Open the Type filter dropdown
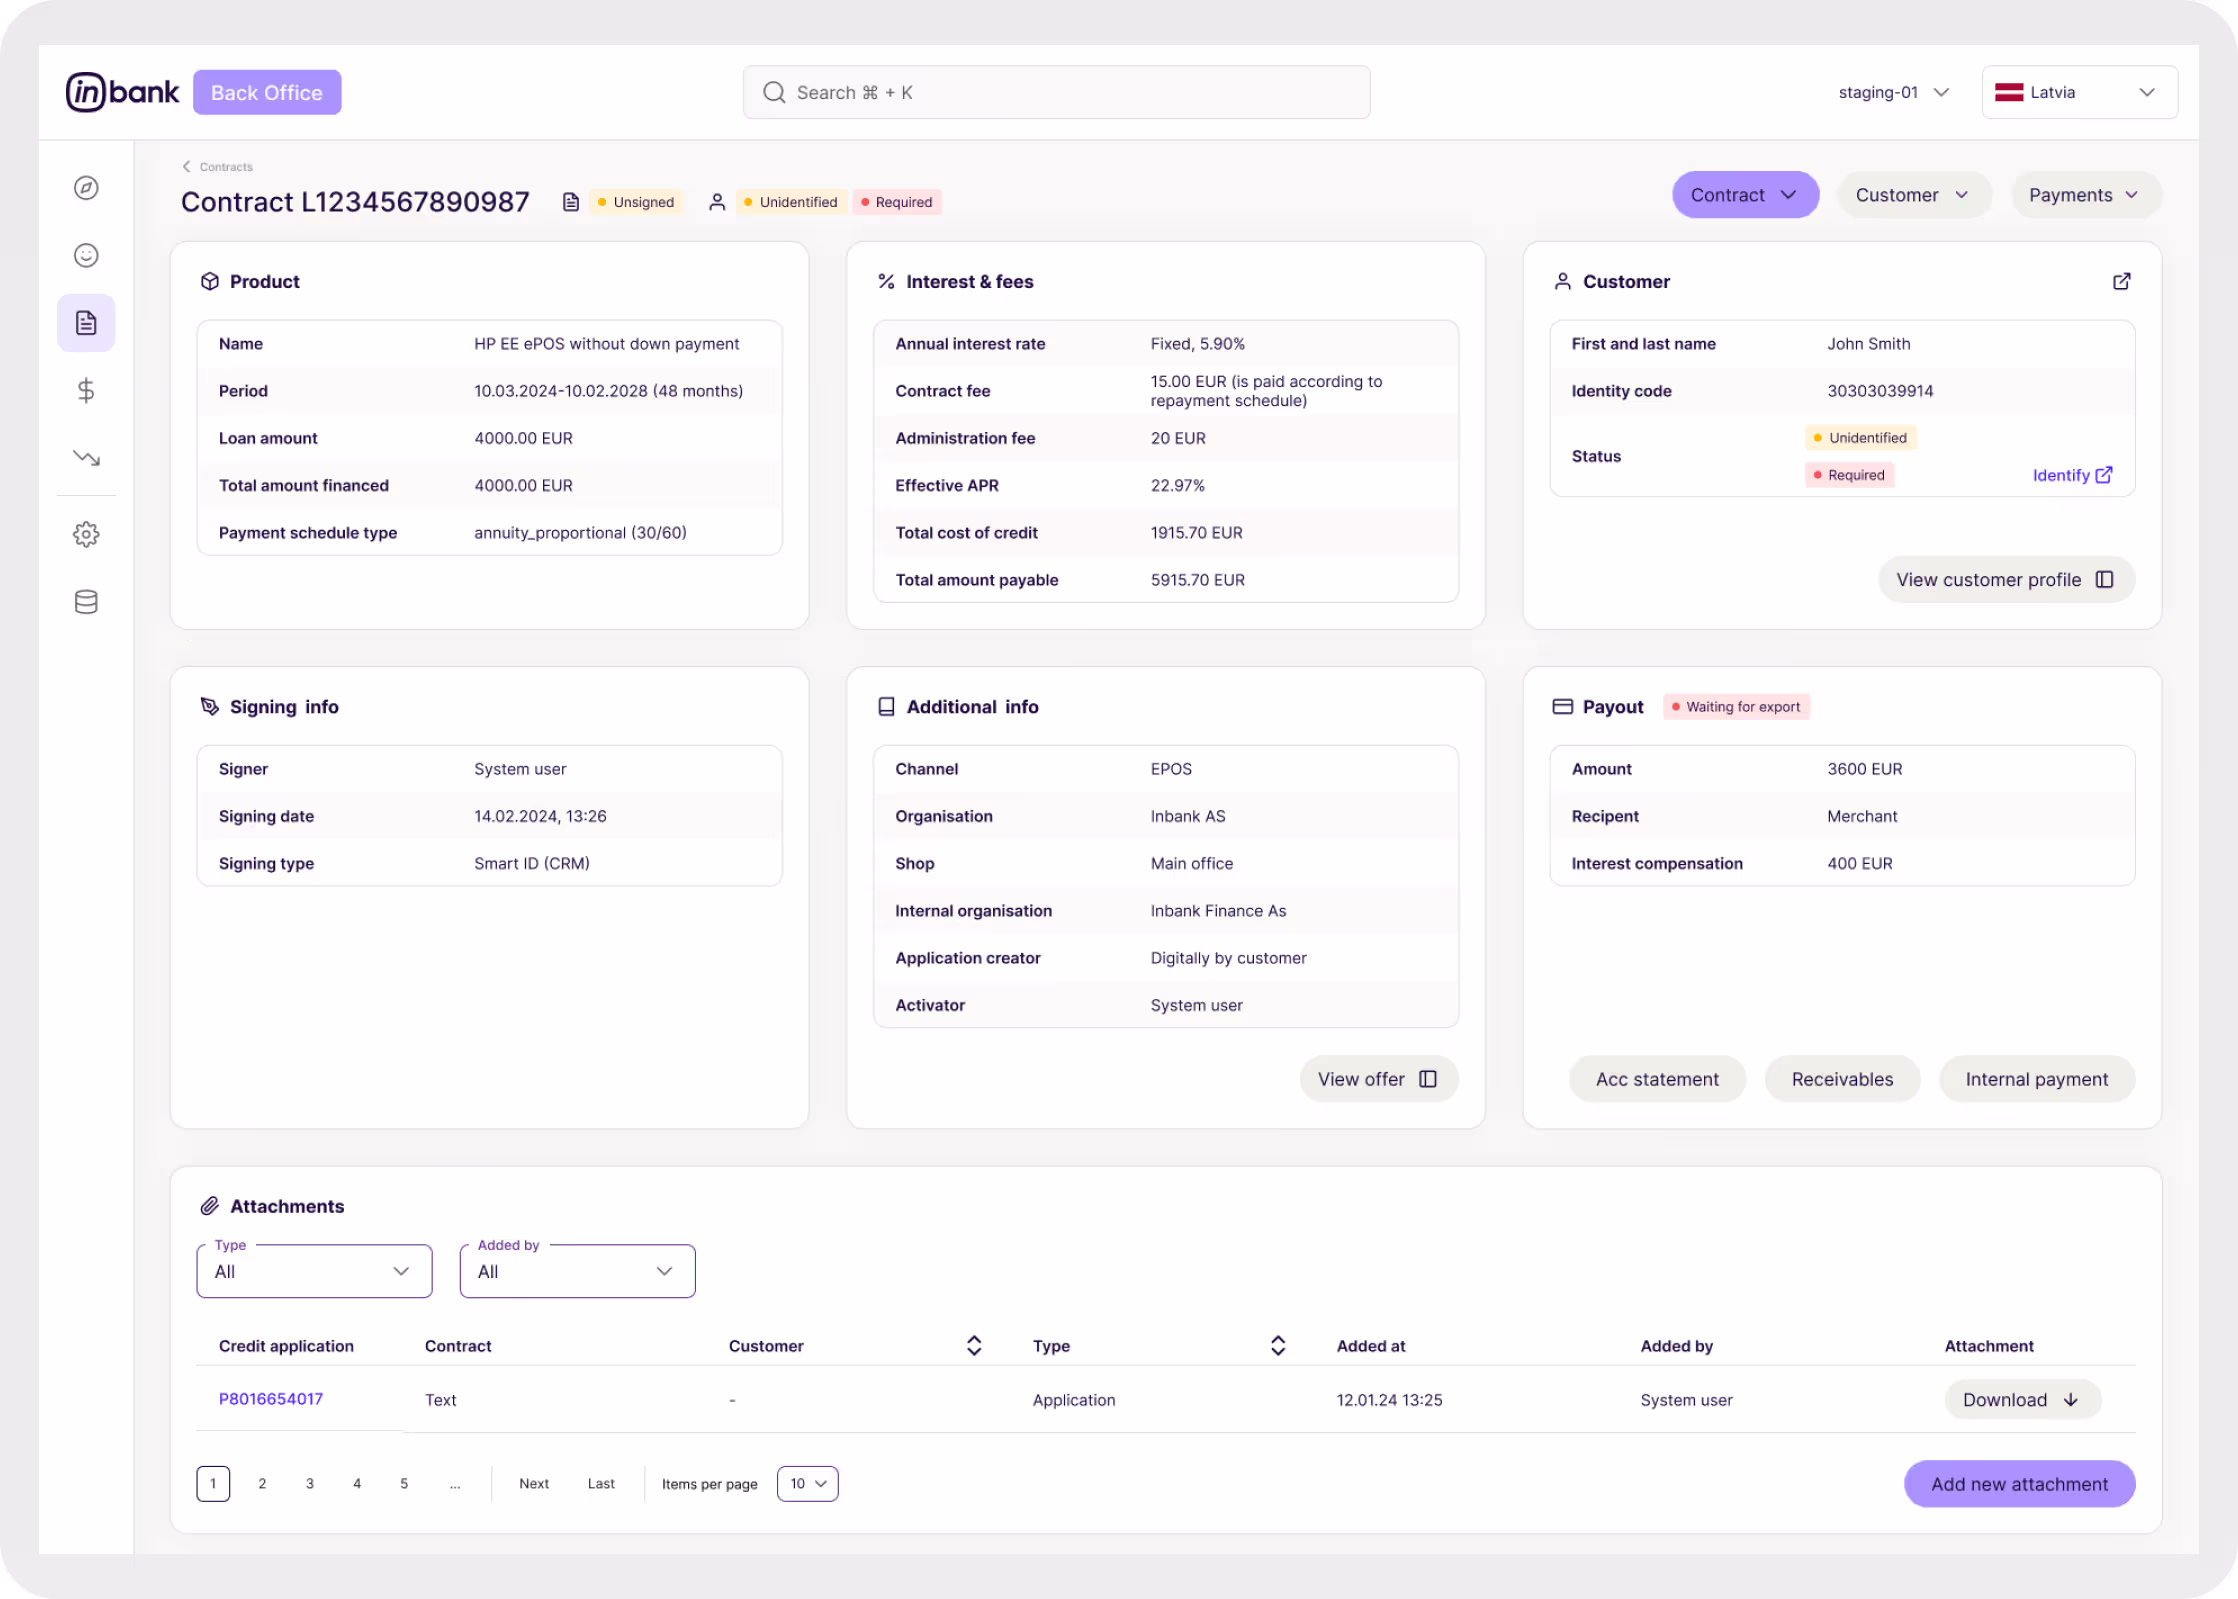2238x1599 pixels. pyautogui.click(x=314, y=1271)
